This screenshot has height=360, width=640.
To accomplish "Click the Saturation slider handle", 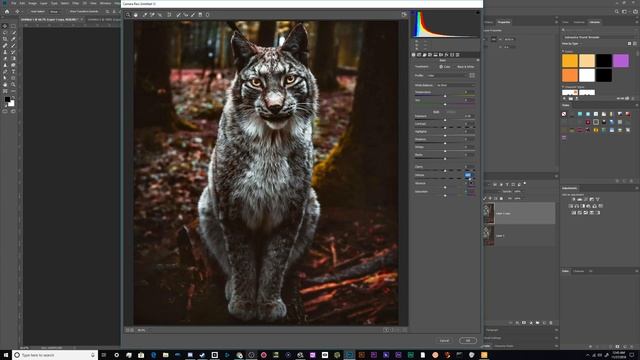I will 445,196.
